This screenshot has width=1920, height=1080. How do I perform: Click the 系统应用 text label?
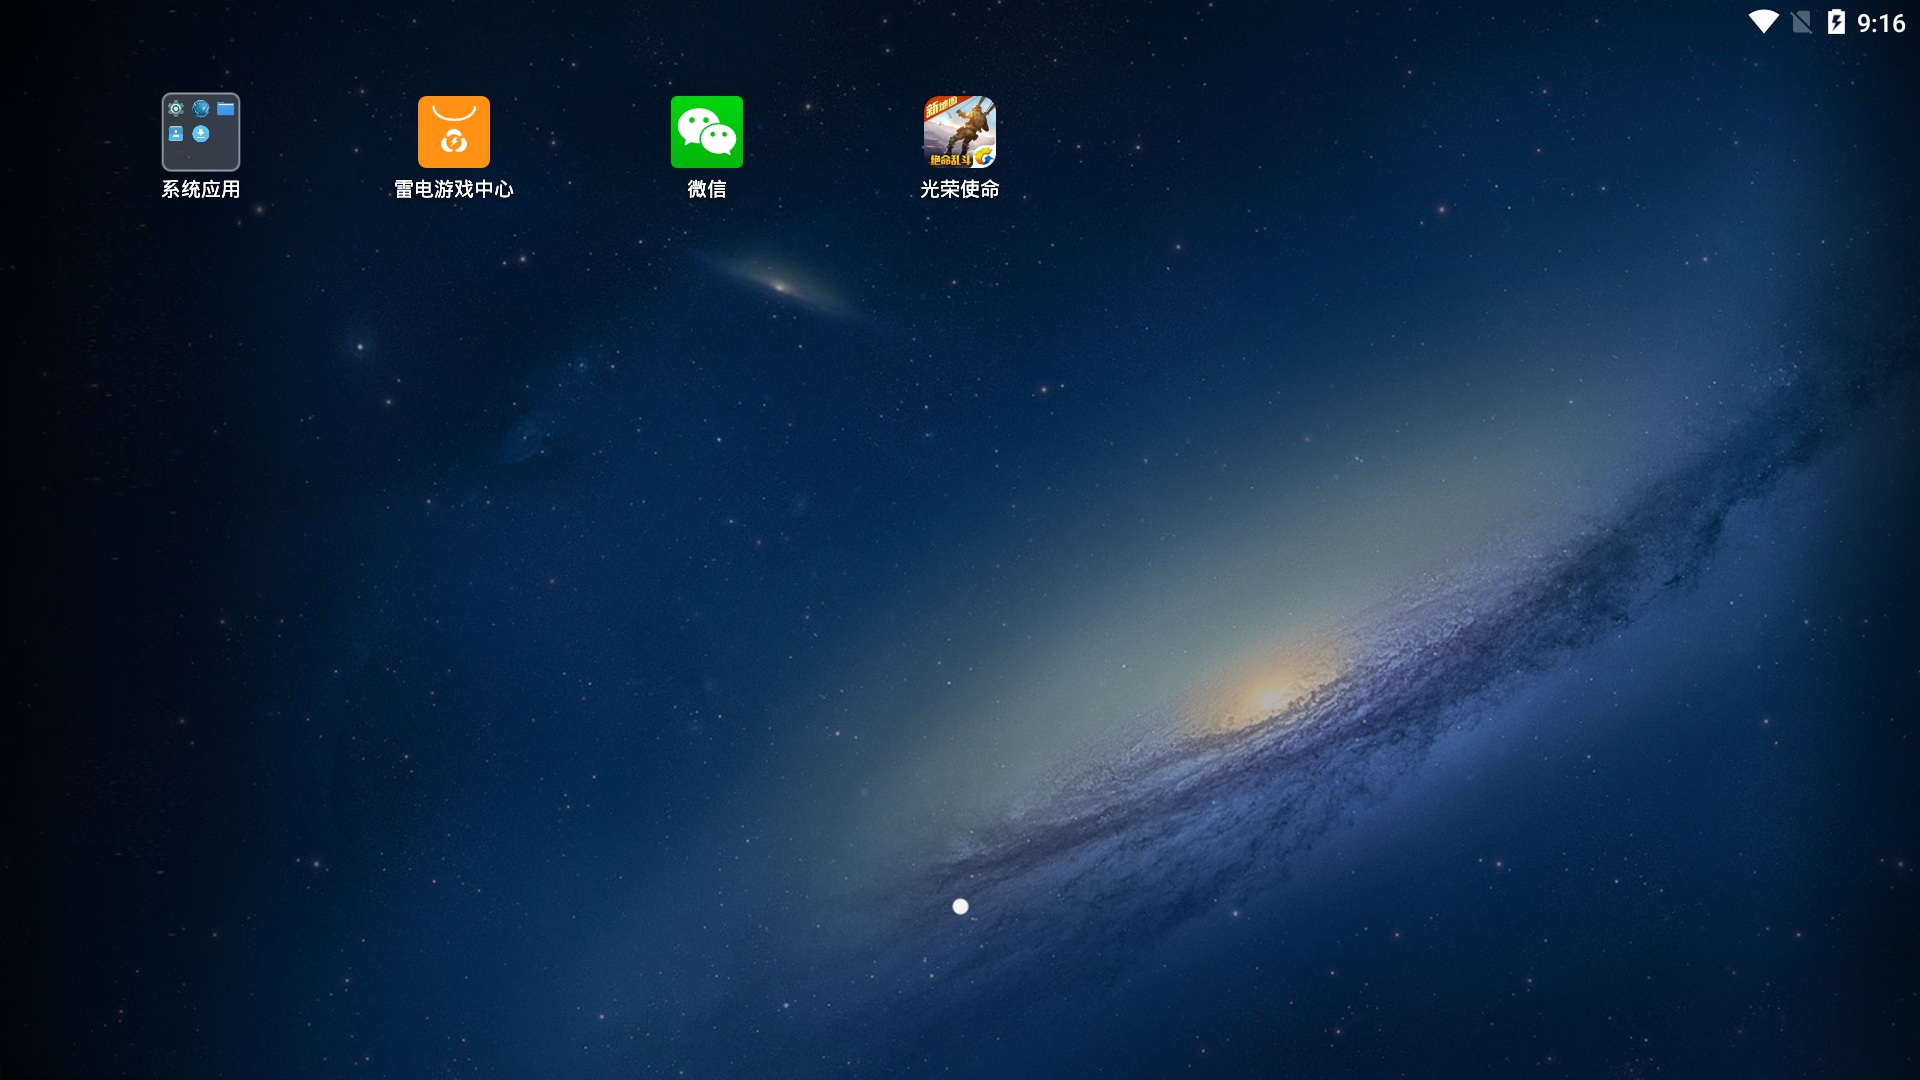200,189
